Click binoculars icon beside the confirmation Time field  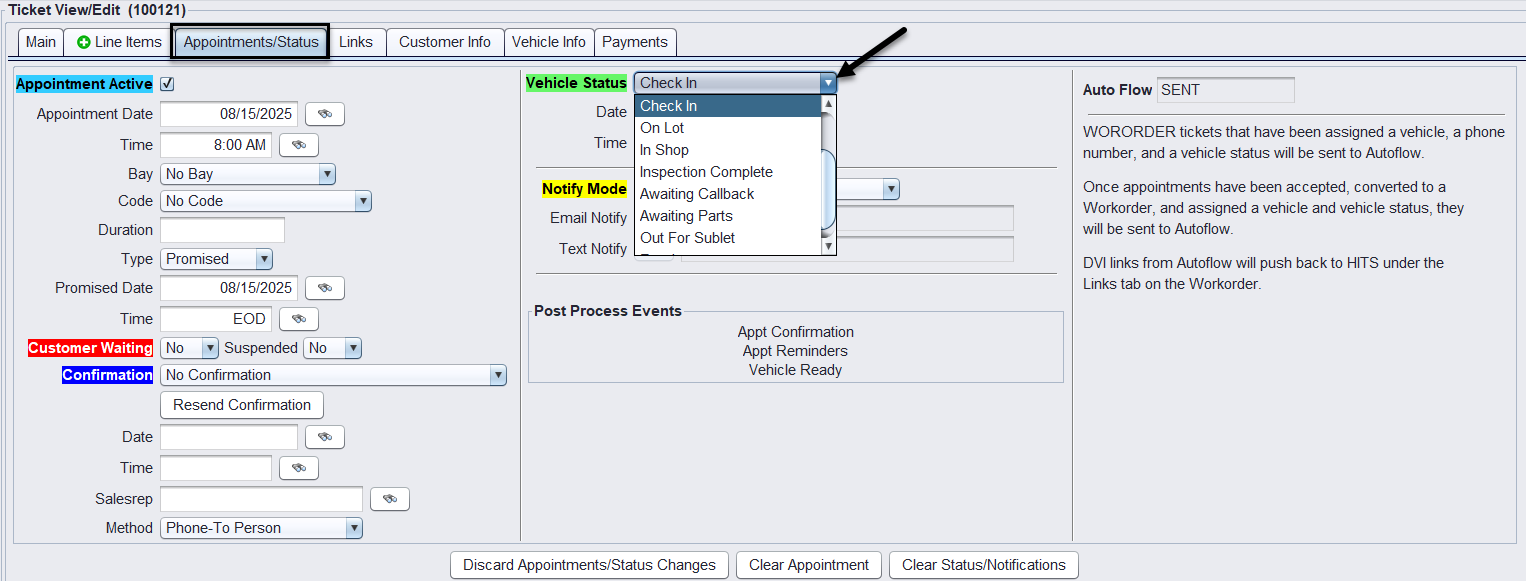pos(298,468)
